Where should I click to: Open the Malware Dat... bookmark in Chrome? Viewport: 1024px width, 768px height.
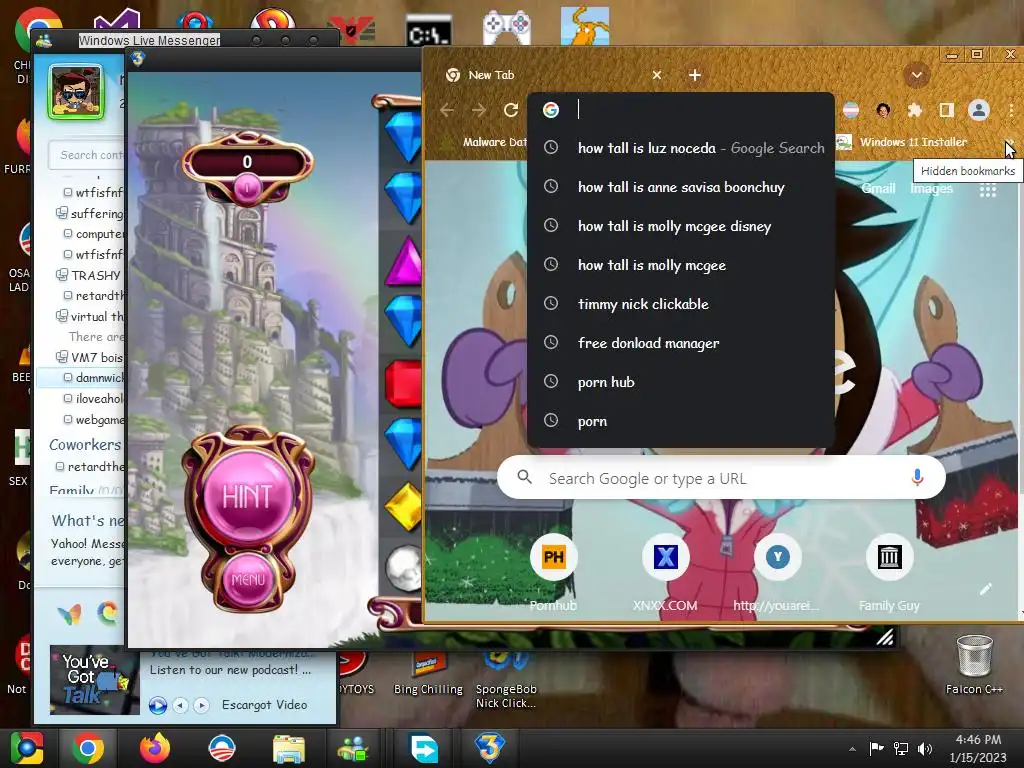(x=486, y=142)
